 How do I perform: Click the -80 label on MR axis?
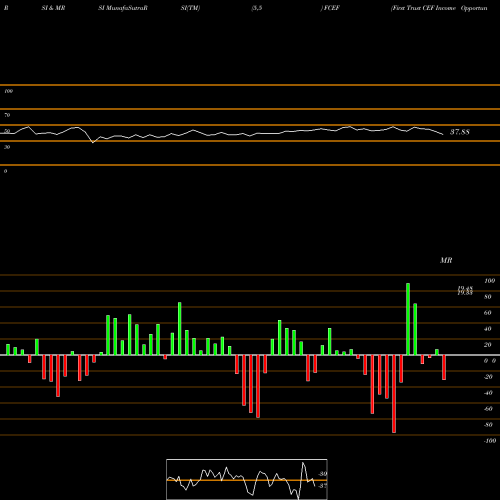tap(488, 425)
